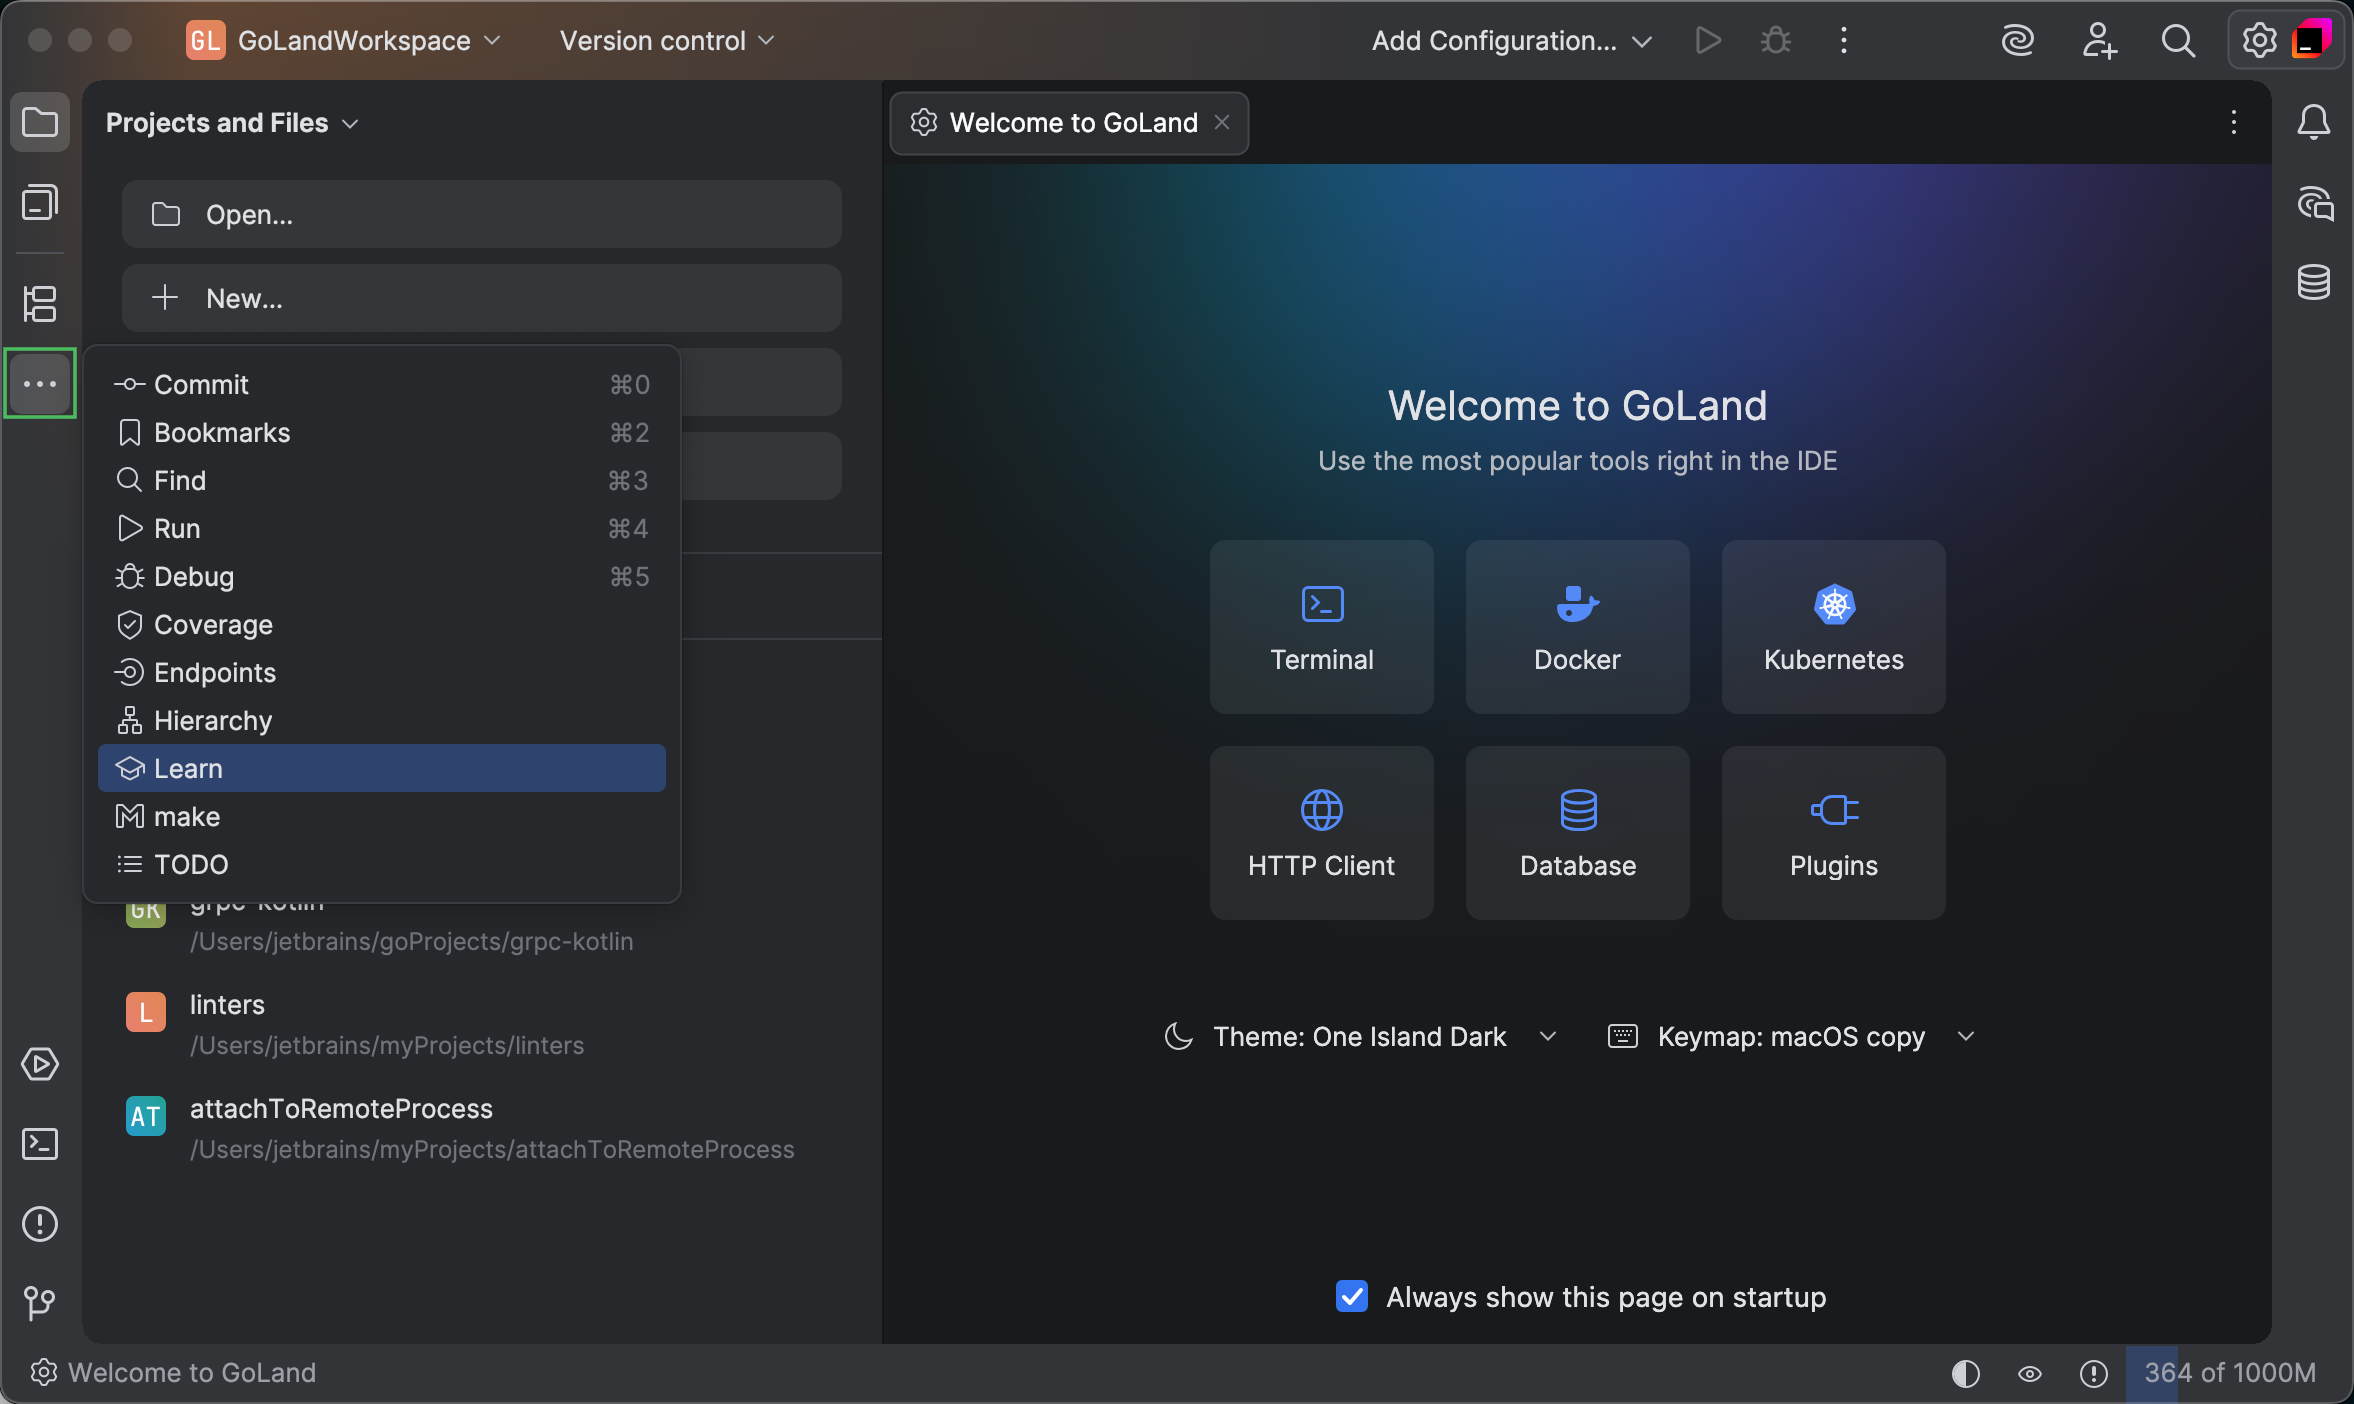
Task: Open the Keymap: macOS copy dropdown
Action: point(1792,1036)
